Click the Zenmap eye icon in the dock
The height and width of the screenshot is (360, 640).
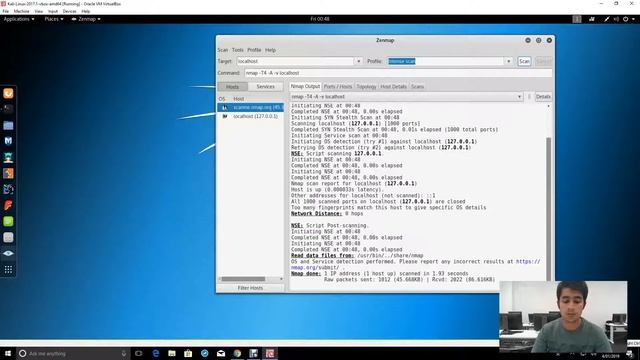[8, 253]
